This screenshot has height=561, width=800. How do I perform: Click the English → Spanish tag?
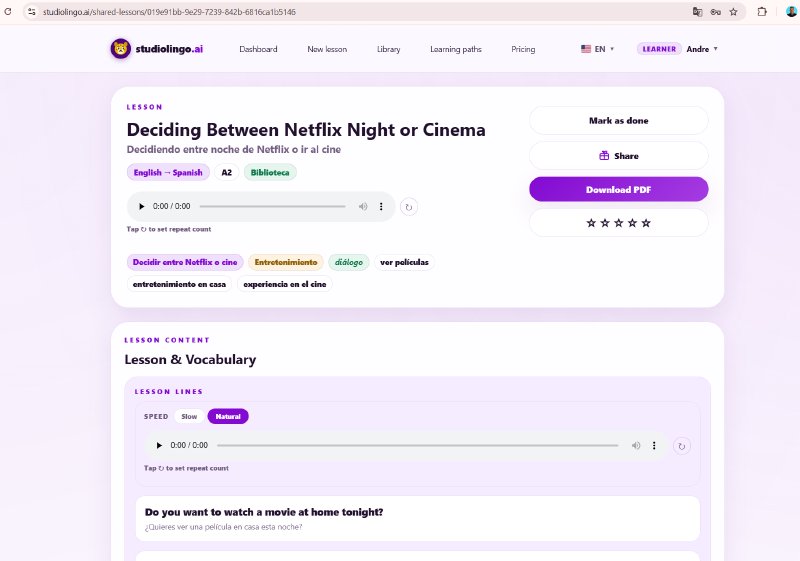pyautogui.click(x=168, y=172)
